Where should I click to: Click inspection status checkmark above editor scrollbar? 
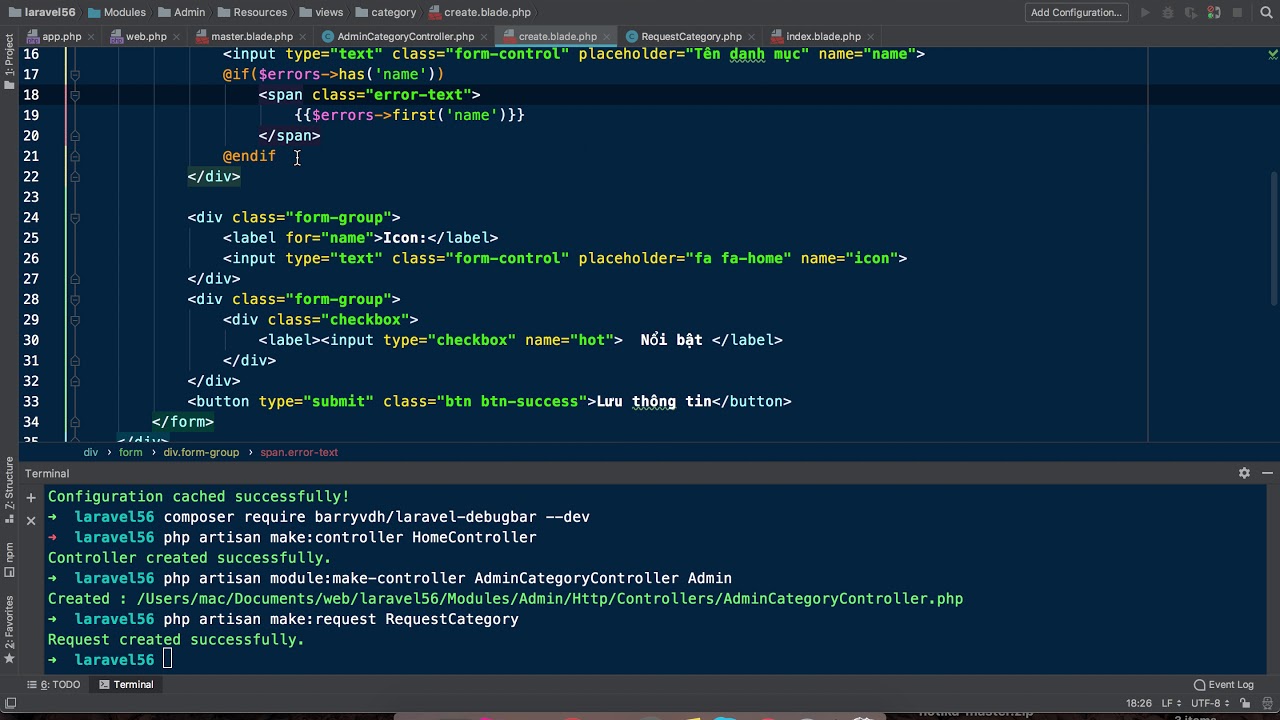(1273, 53)
